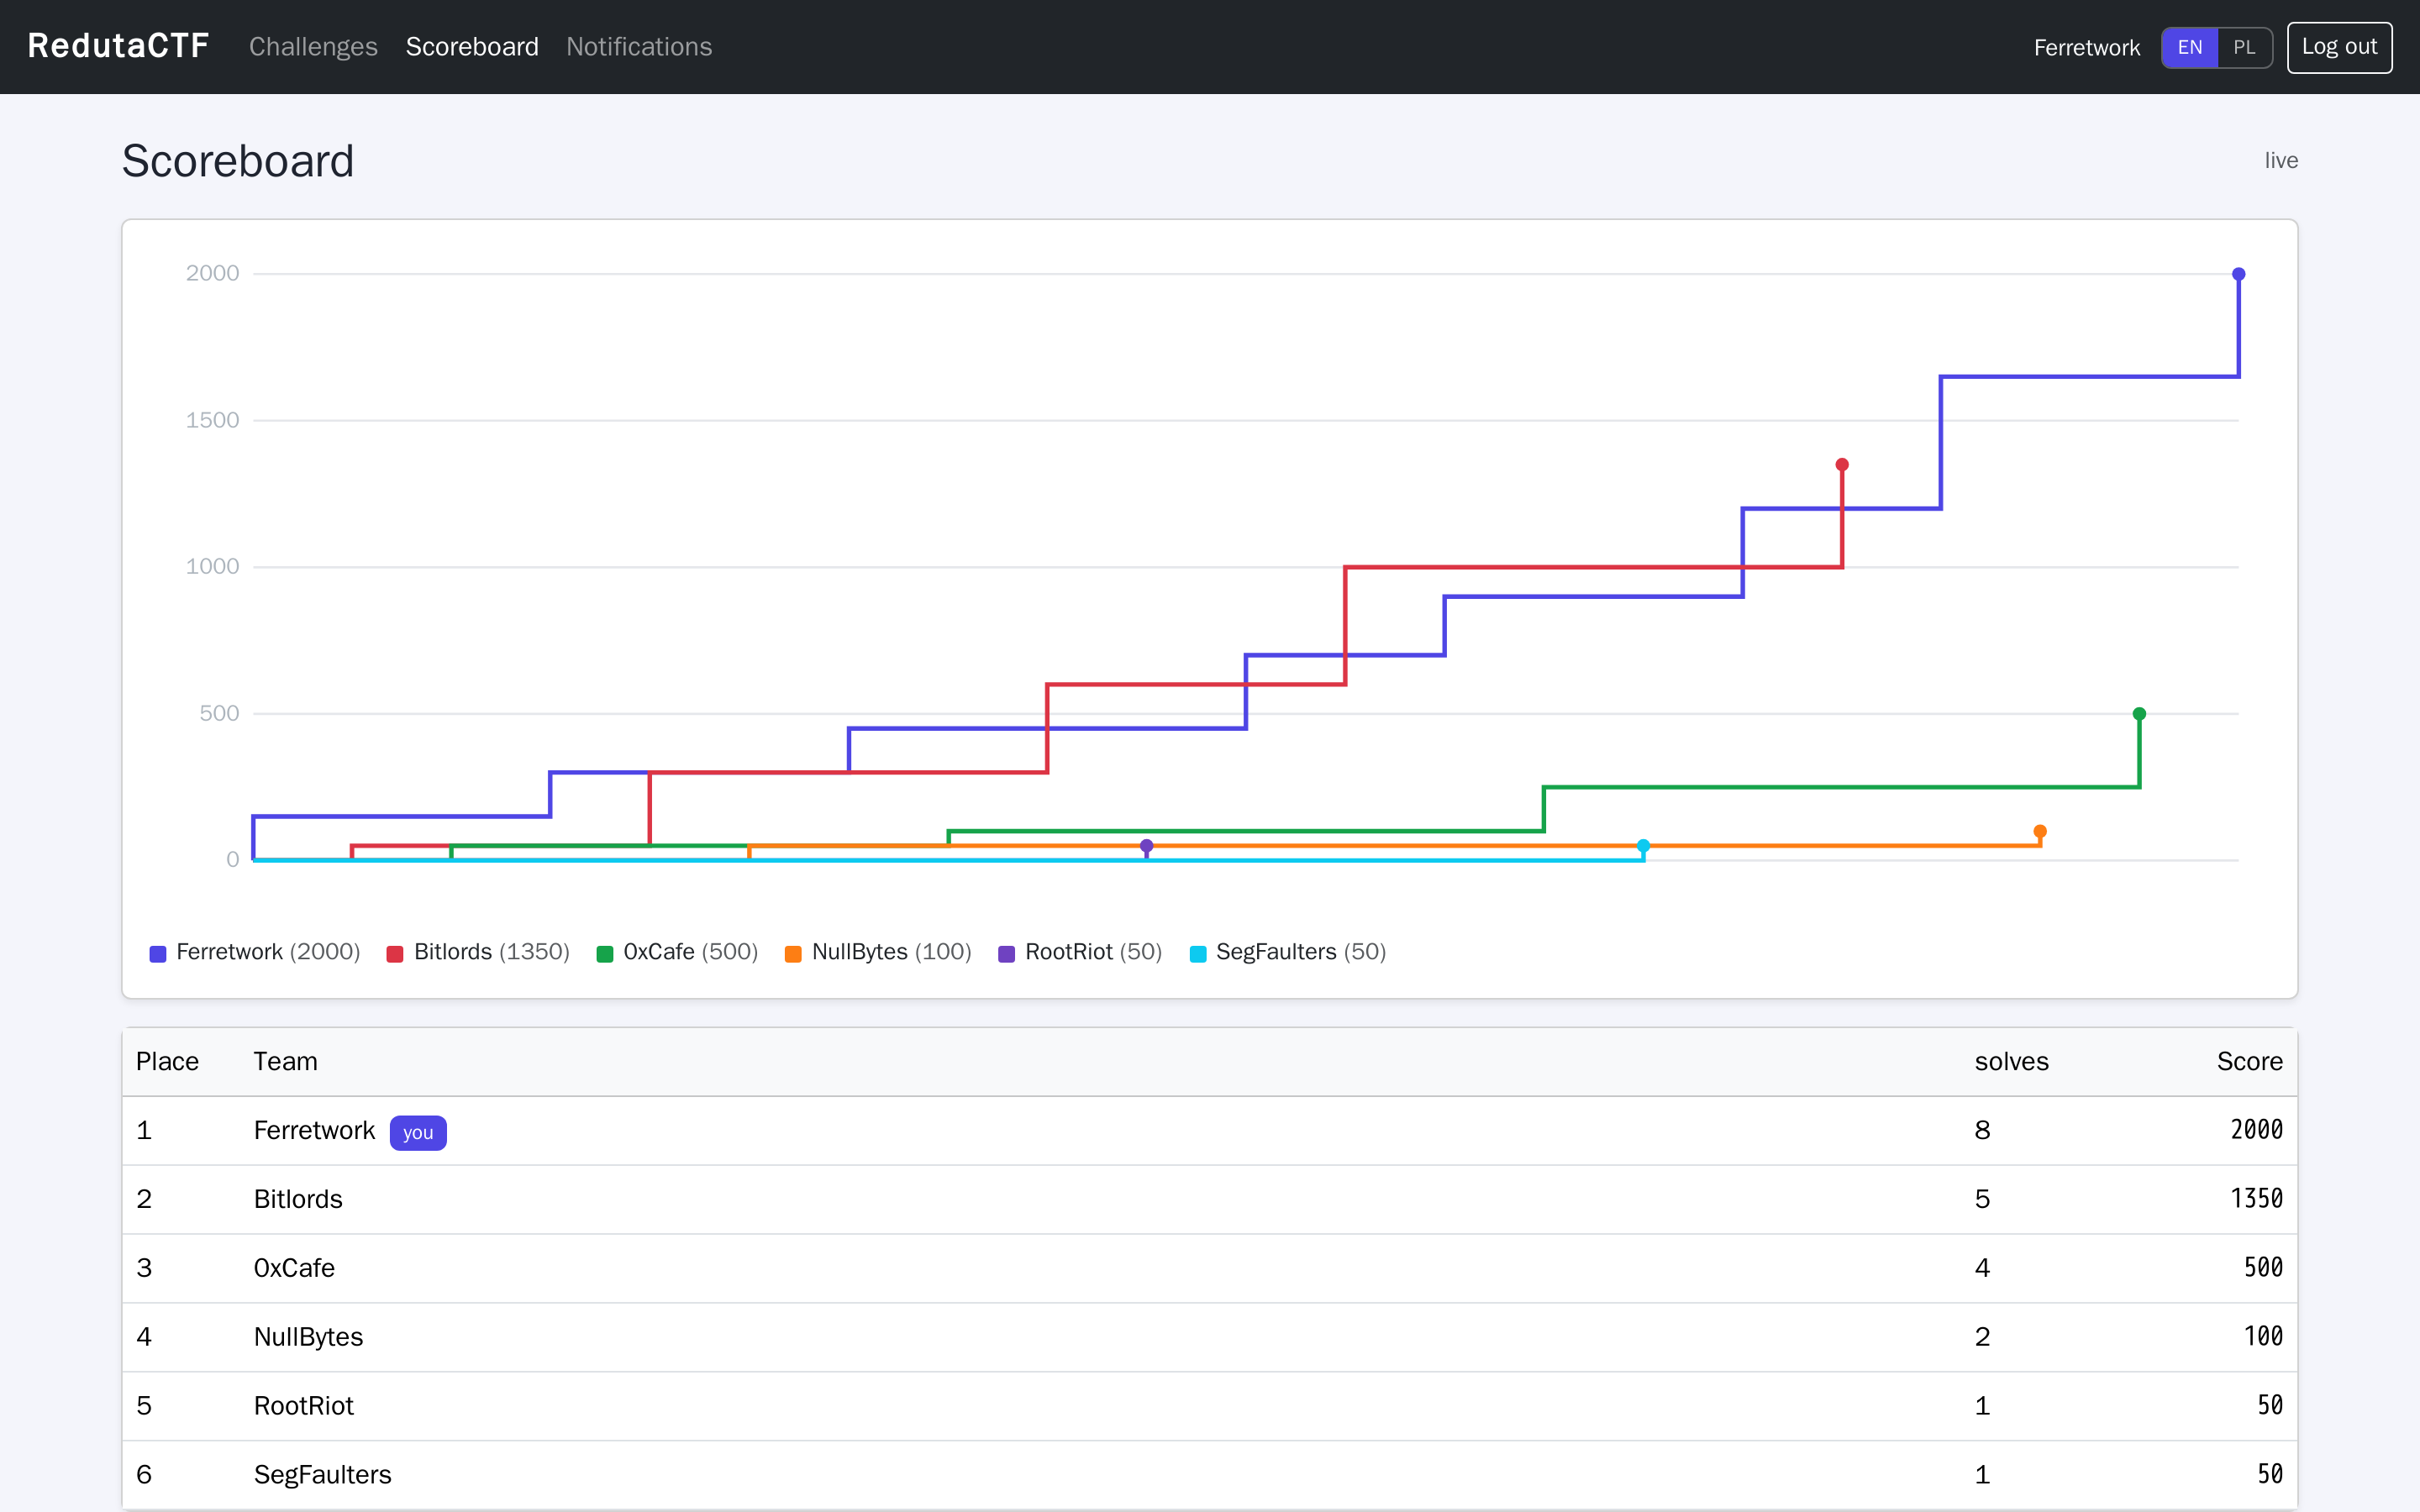Click score 1350 in table

tap(2256, 1199)
